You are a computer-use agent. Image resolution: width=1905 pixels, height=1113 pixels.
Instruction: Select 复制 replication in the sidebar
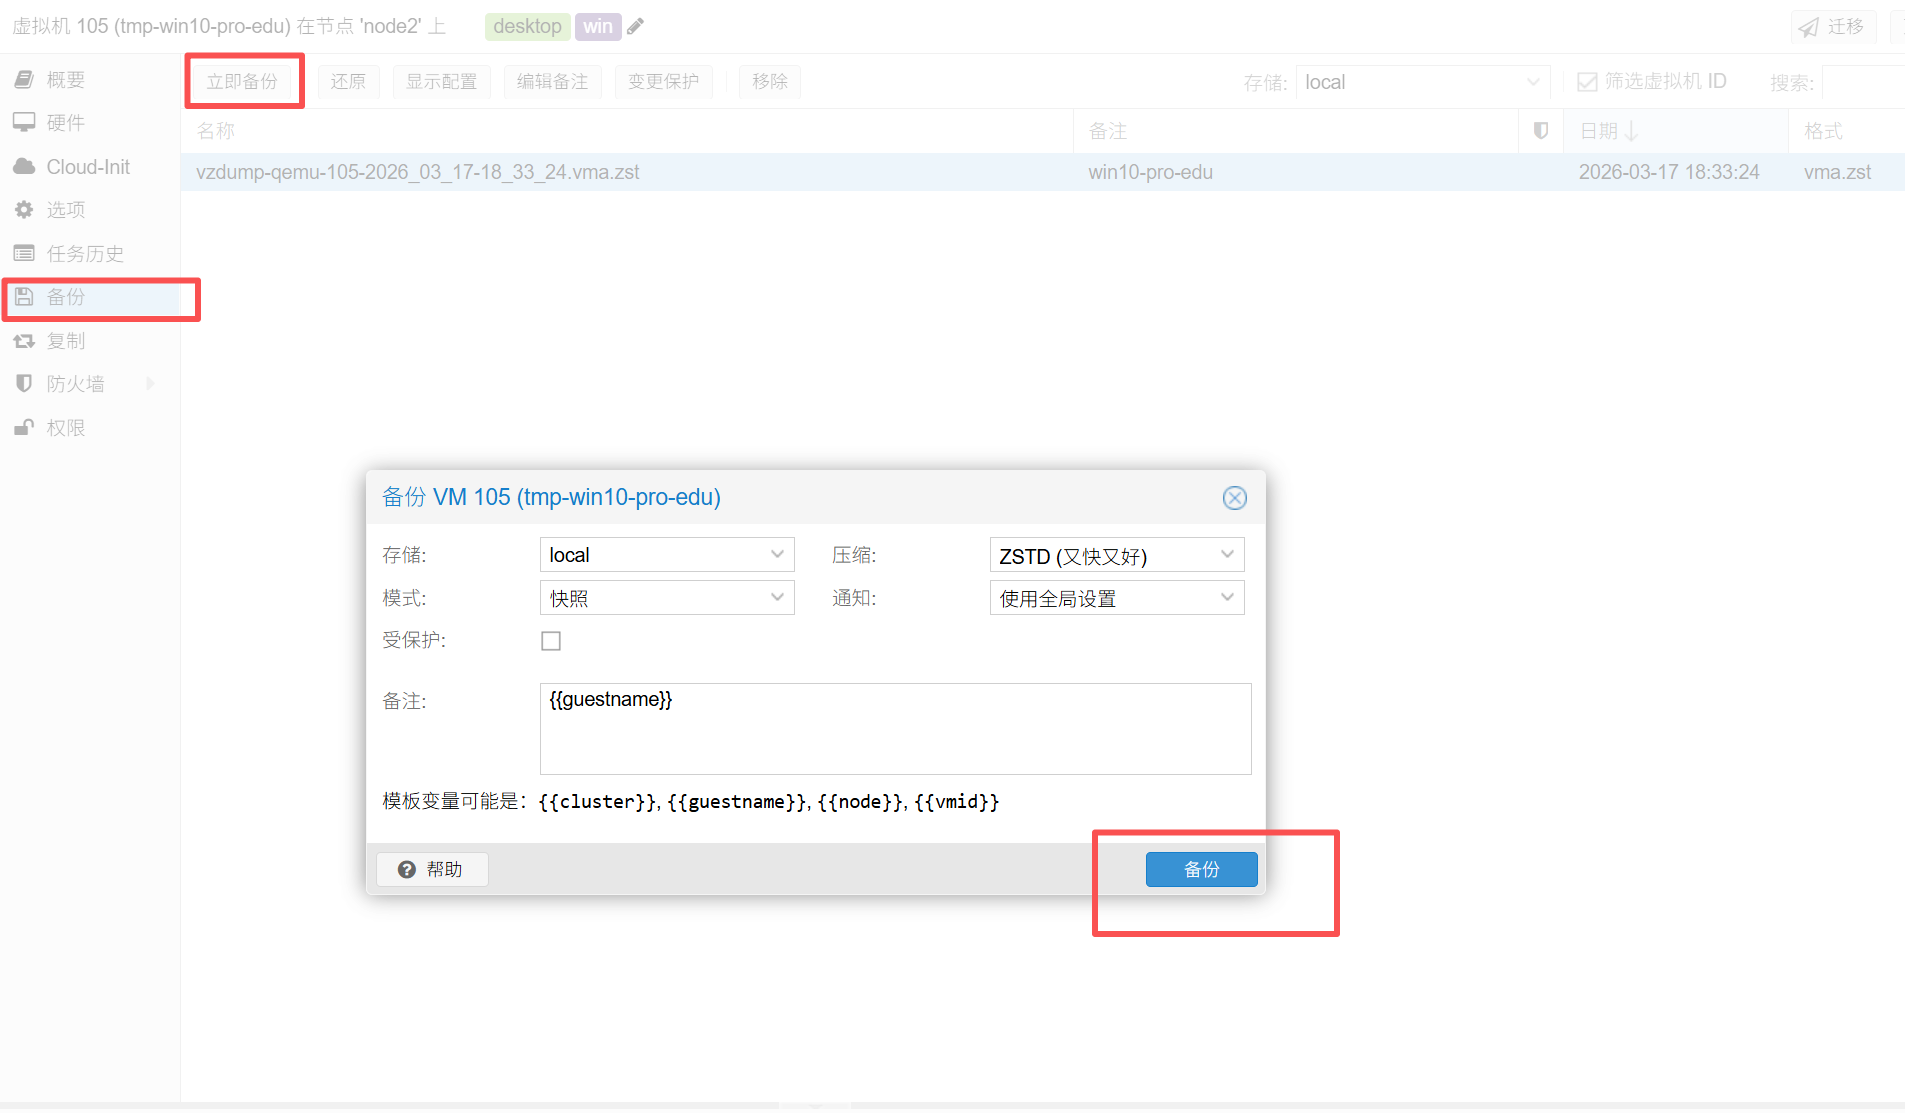(66, 341)
